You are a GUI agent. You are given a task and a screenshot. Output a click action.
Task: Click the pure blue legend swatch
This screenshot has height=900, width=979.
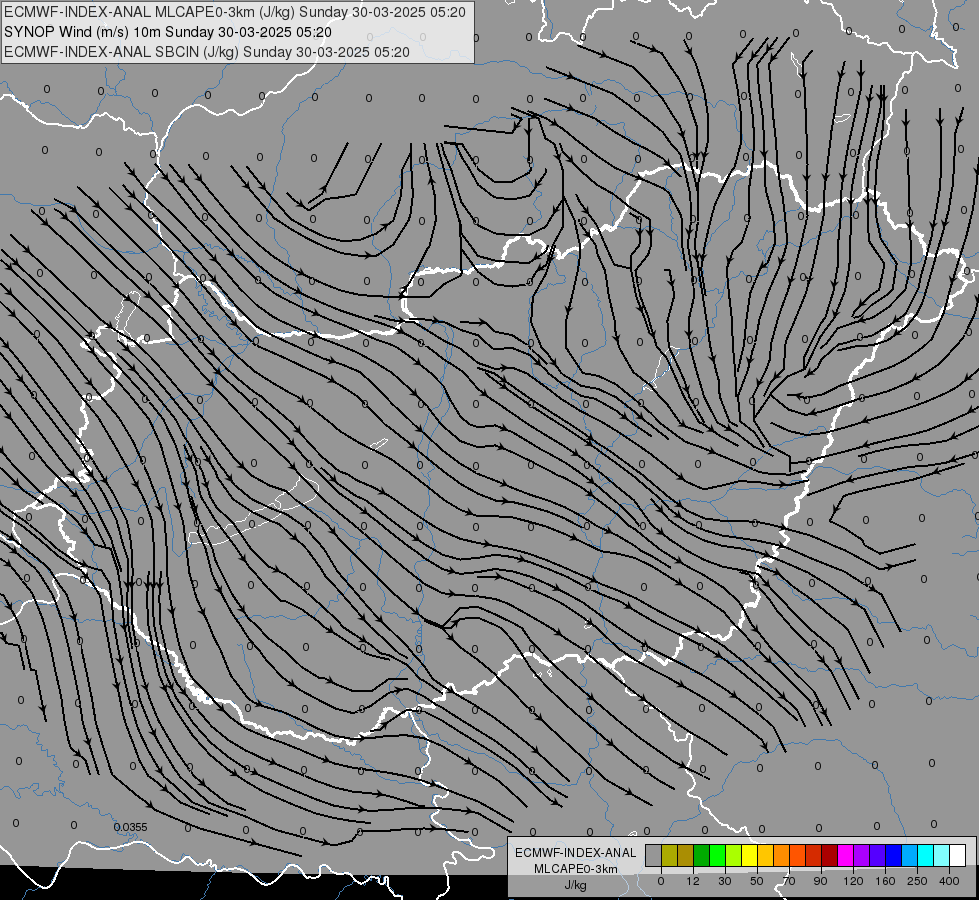click(894, 855)
